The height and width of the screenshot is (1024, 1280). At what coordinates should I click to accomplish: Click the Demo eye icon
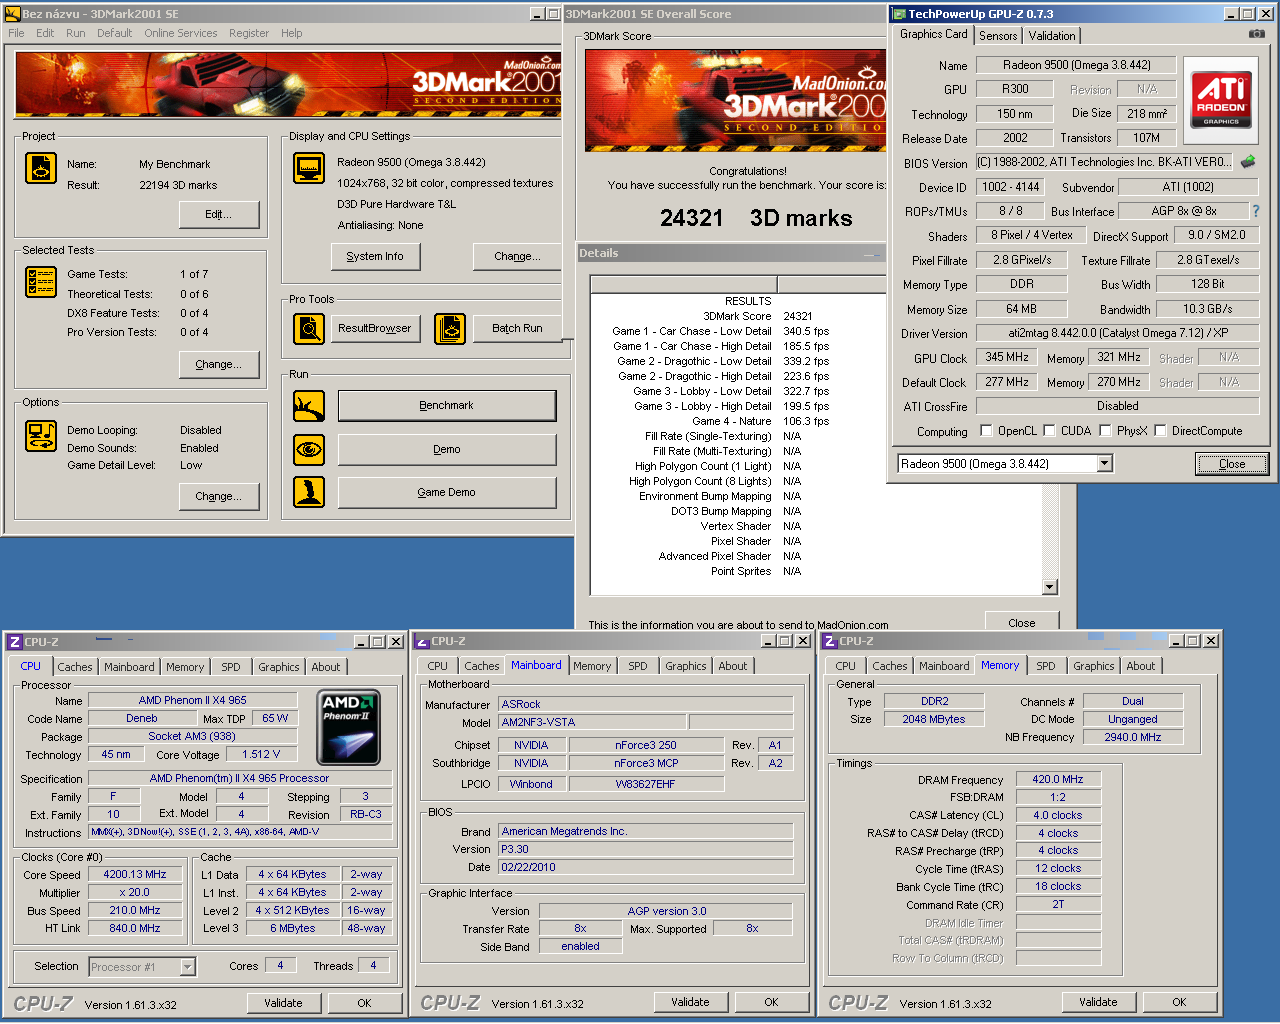pos(309,450)
